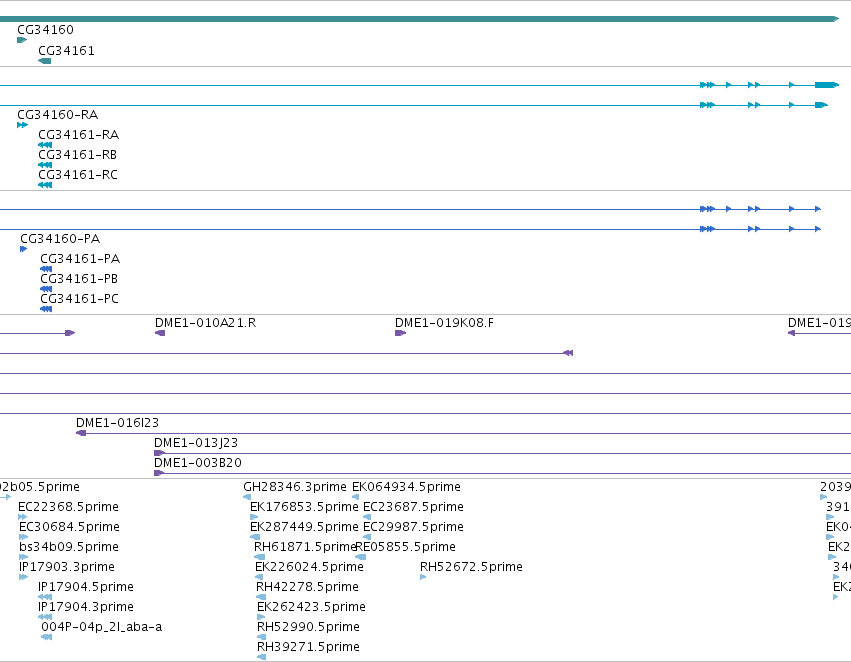Click the IP17903.3prime EST label
851x662 pixels.
[x=67, y=568]
